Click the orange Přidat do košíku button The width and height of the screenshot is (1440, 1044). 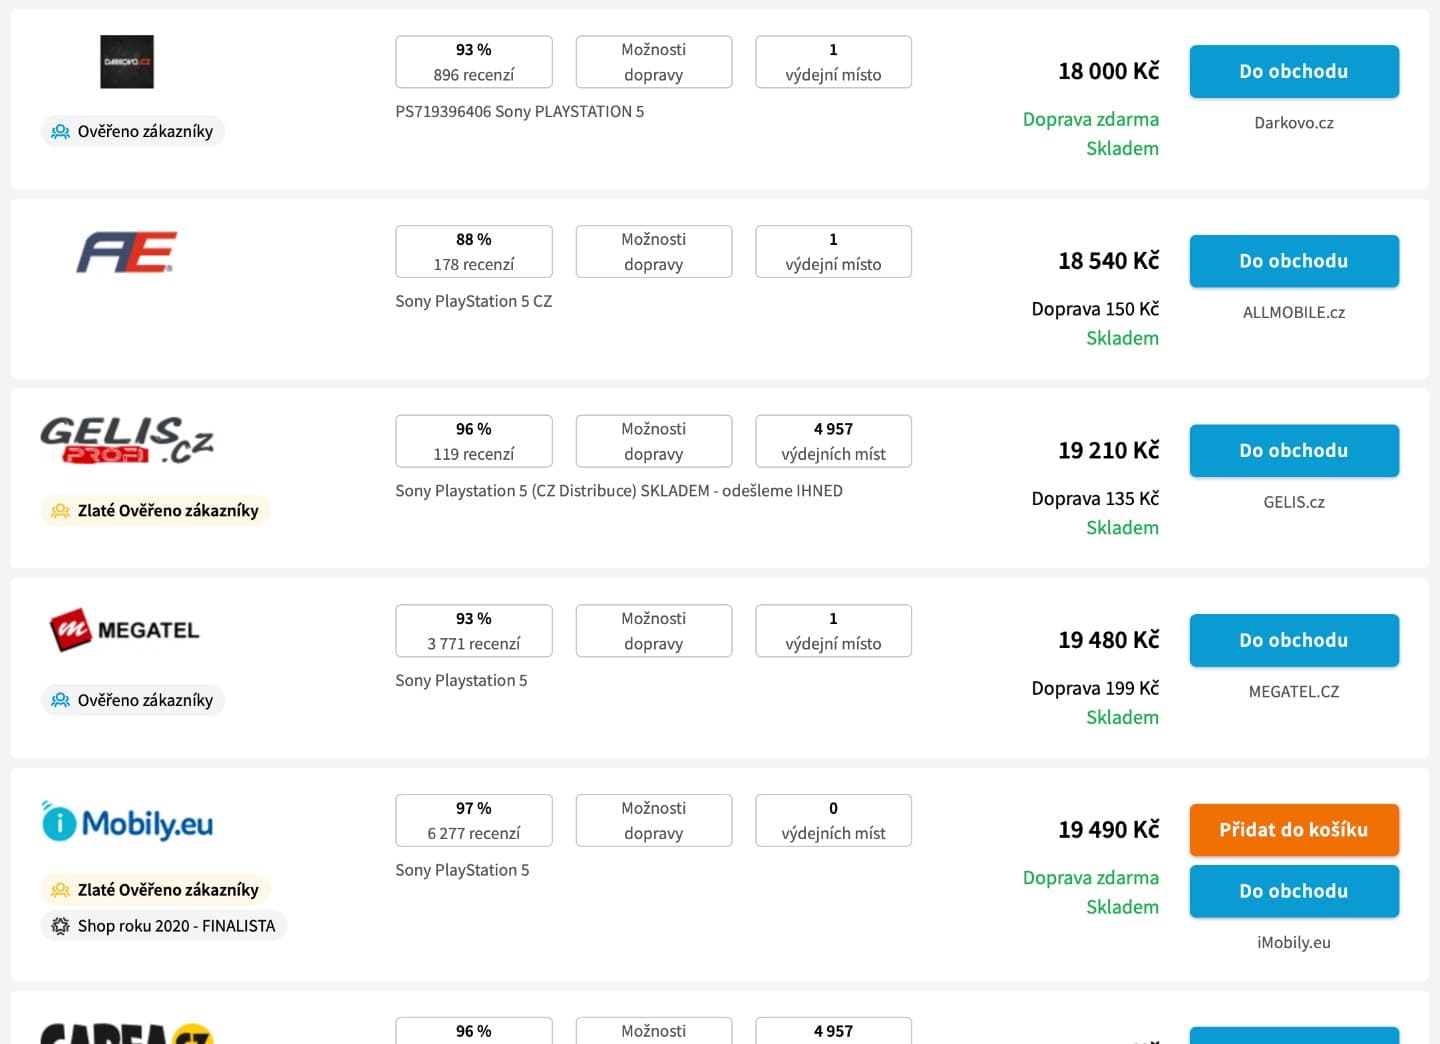click(1294, 830)
